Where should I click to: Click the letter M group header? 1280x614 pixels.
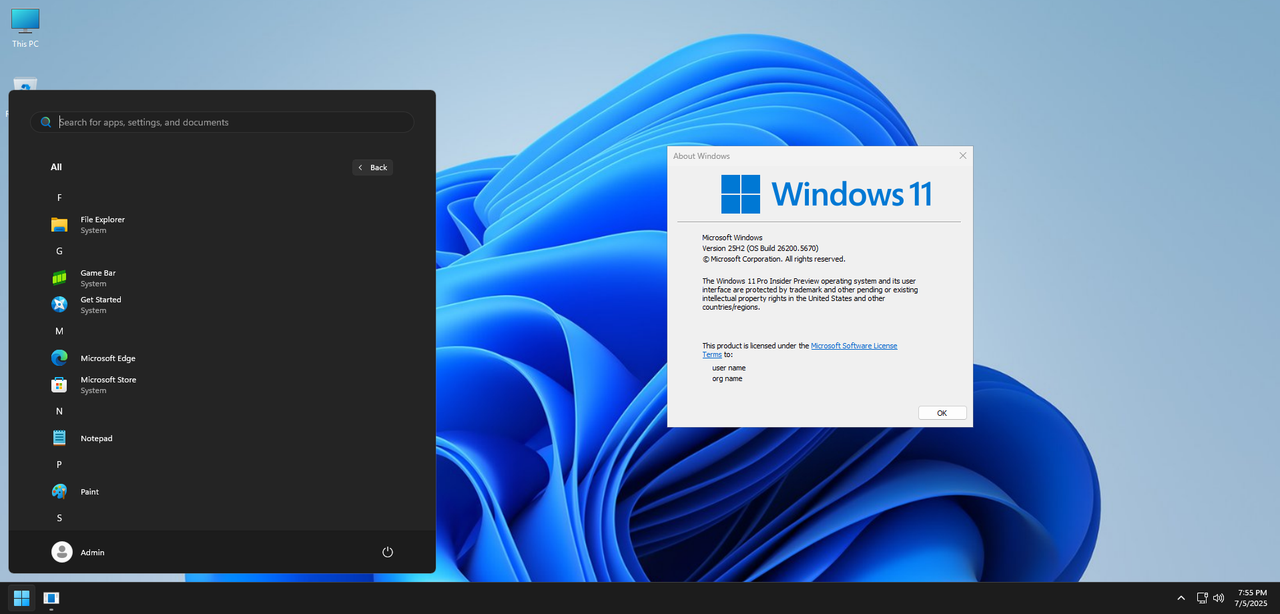[59, 331]
